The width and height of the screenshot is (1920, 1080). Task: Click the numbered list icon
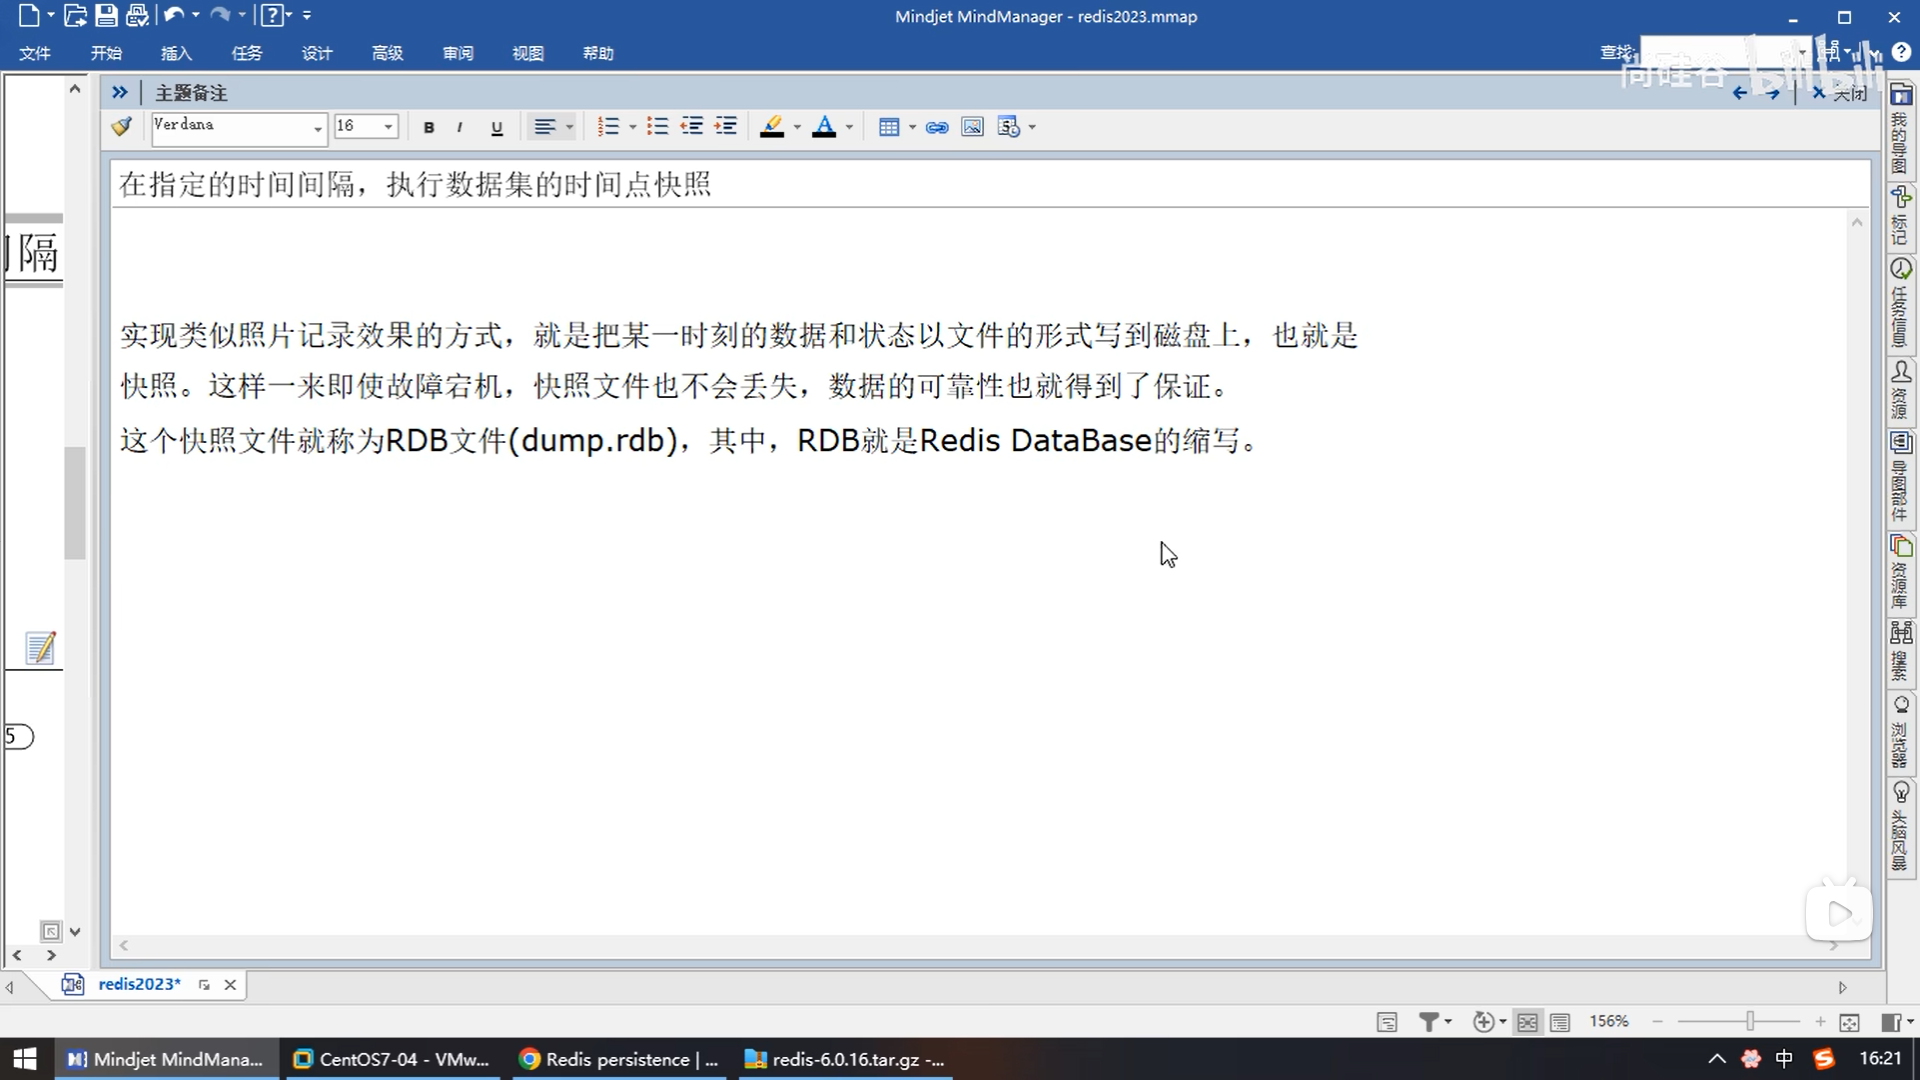coord(608,126)
